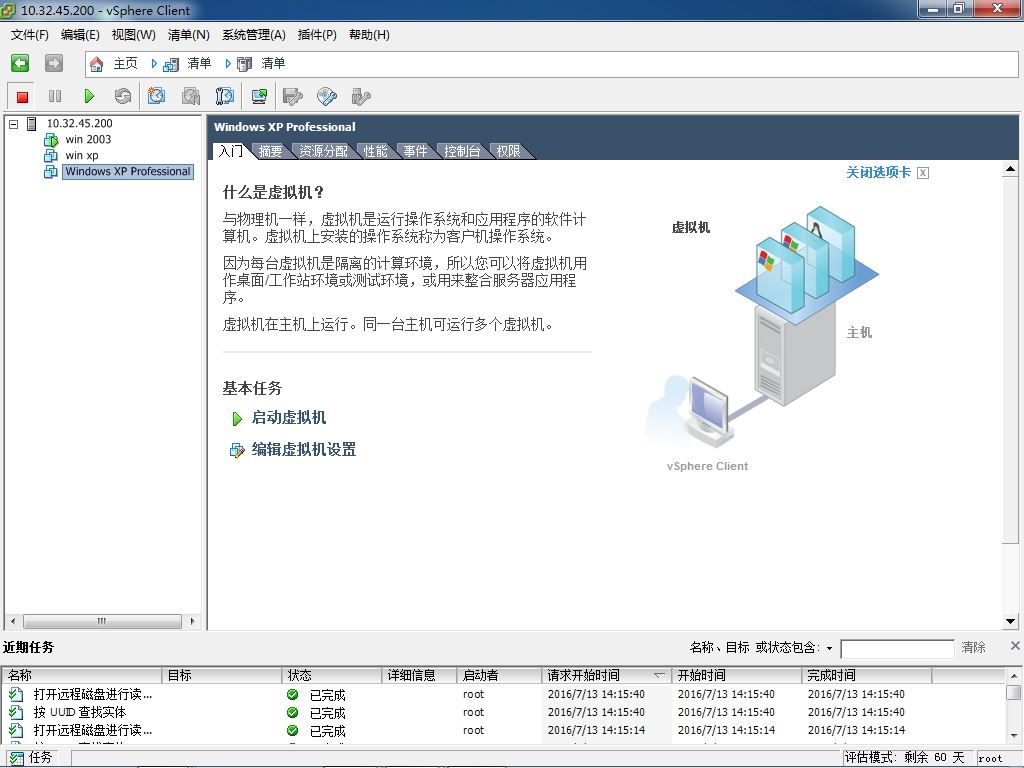Click the 状态 column header
1024x768 pixels.
point(331,675)
